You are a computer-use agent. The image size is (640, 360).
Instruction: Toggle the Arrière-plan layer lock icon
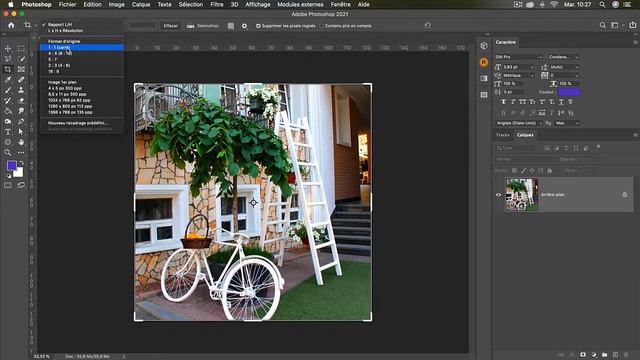click(625, 195)
